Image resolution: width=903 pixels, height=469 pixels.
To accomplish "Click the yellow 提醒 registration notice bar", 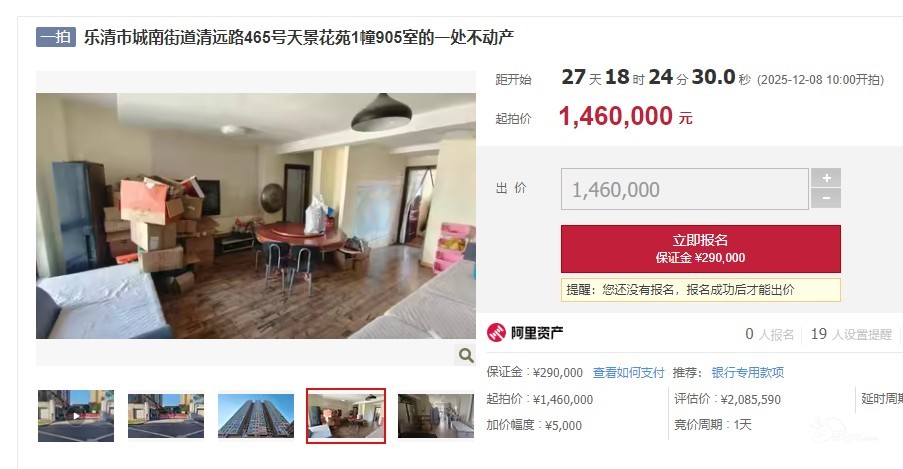I will pyautogui.click(x=700, y=290).
